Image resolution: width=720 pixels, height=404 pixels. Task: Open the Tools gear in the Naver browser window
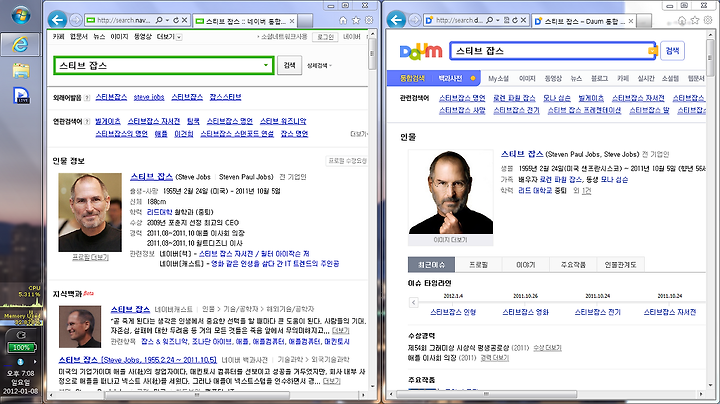click(x=369, y=20)
